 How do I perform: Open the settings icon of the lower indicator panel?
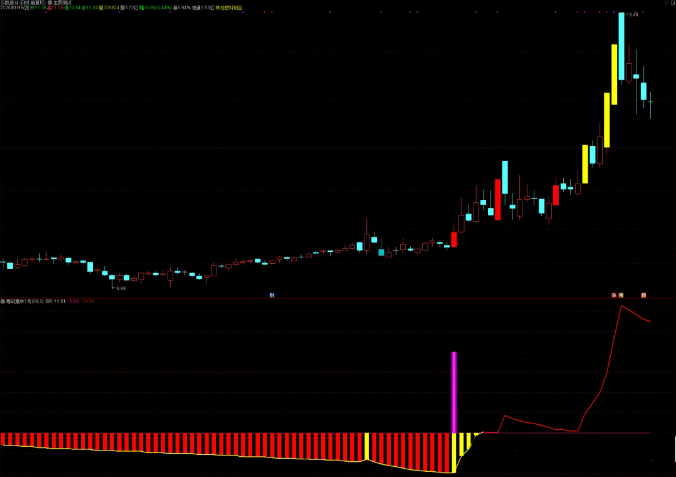[x=3, y=301]
